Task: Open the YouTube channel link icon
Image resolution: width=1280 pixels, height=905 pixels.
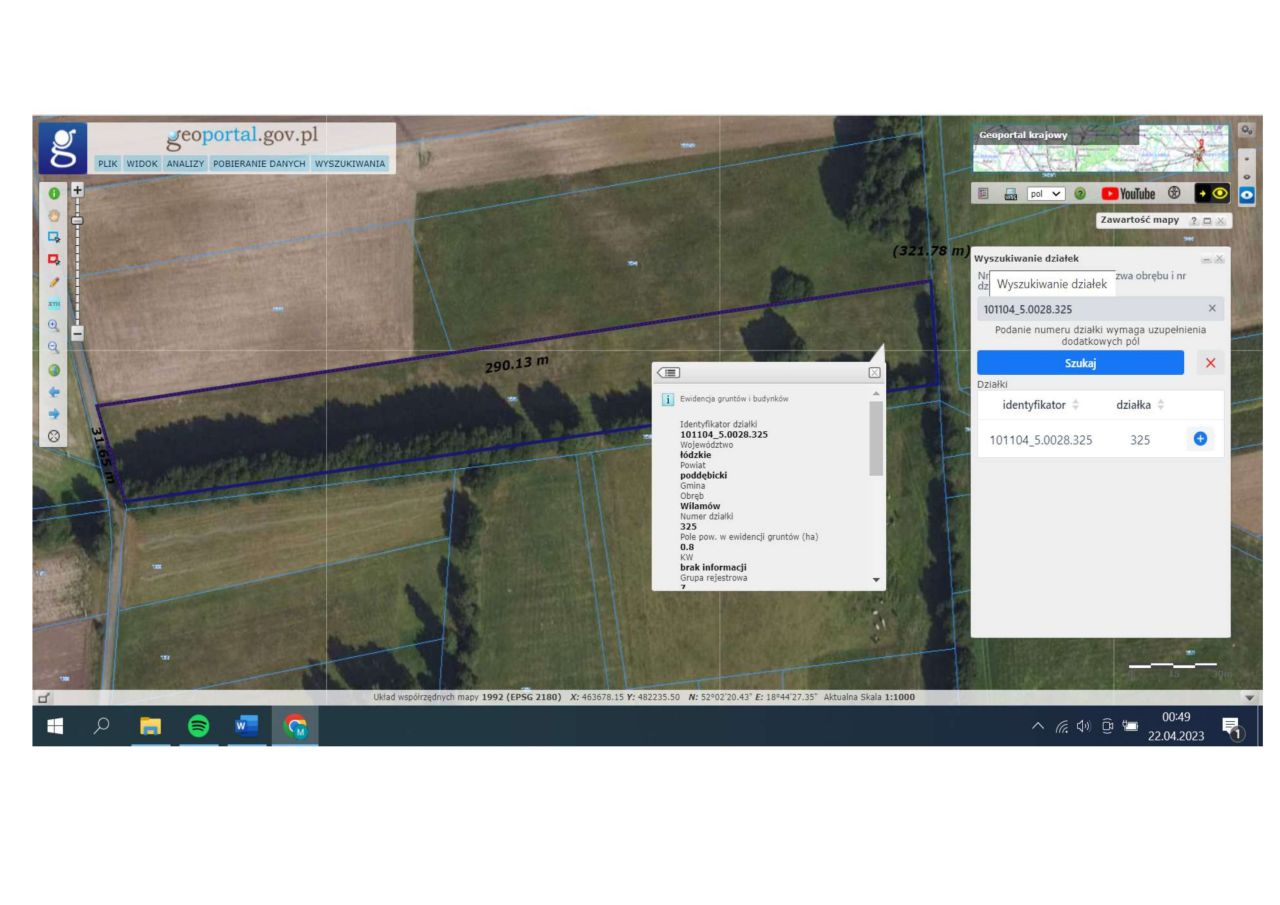Action: (1128, 194)
